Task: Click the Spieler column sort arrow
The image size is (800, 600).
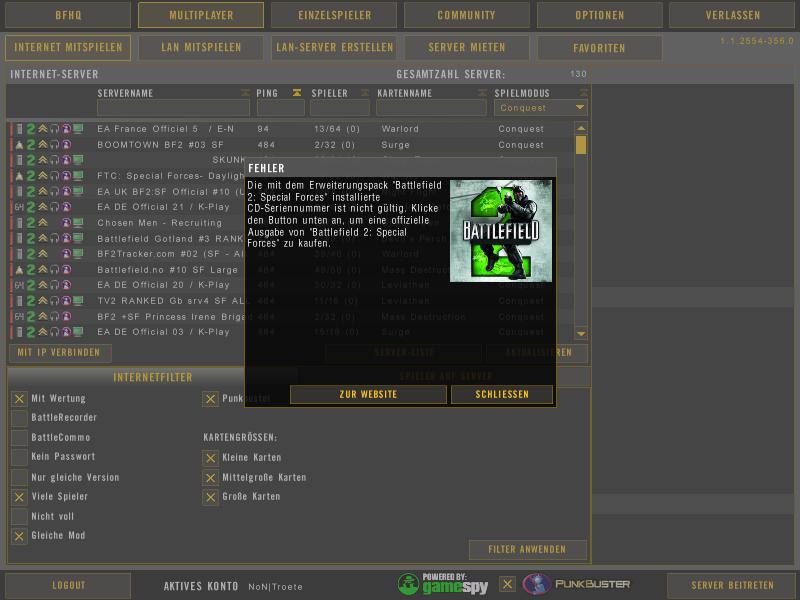Action: pyautogui.click(x=365, y=92)
